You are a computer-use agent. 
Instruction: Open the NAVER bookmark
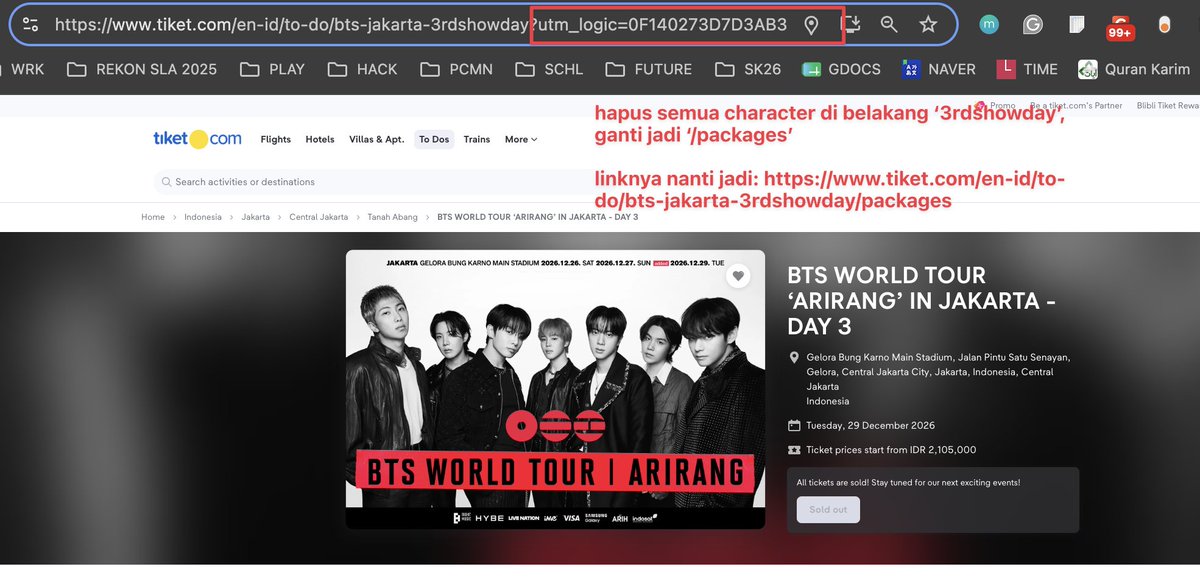(x=938, y=69)
